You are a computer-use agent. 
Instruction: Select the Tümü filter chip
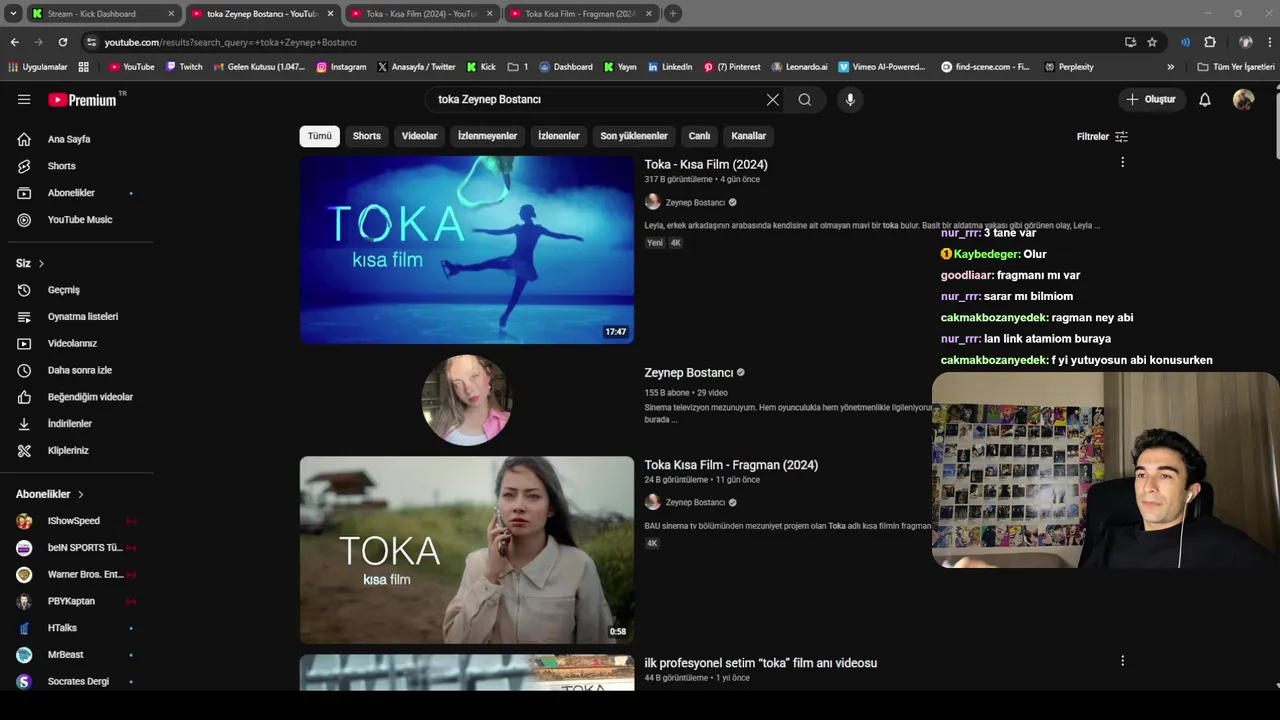click(x=320, y=136)
